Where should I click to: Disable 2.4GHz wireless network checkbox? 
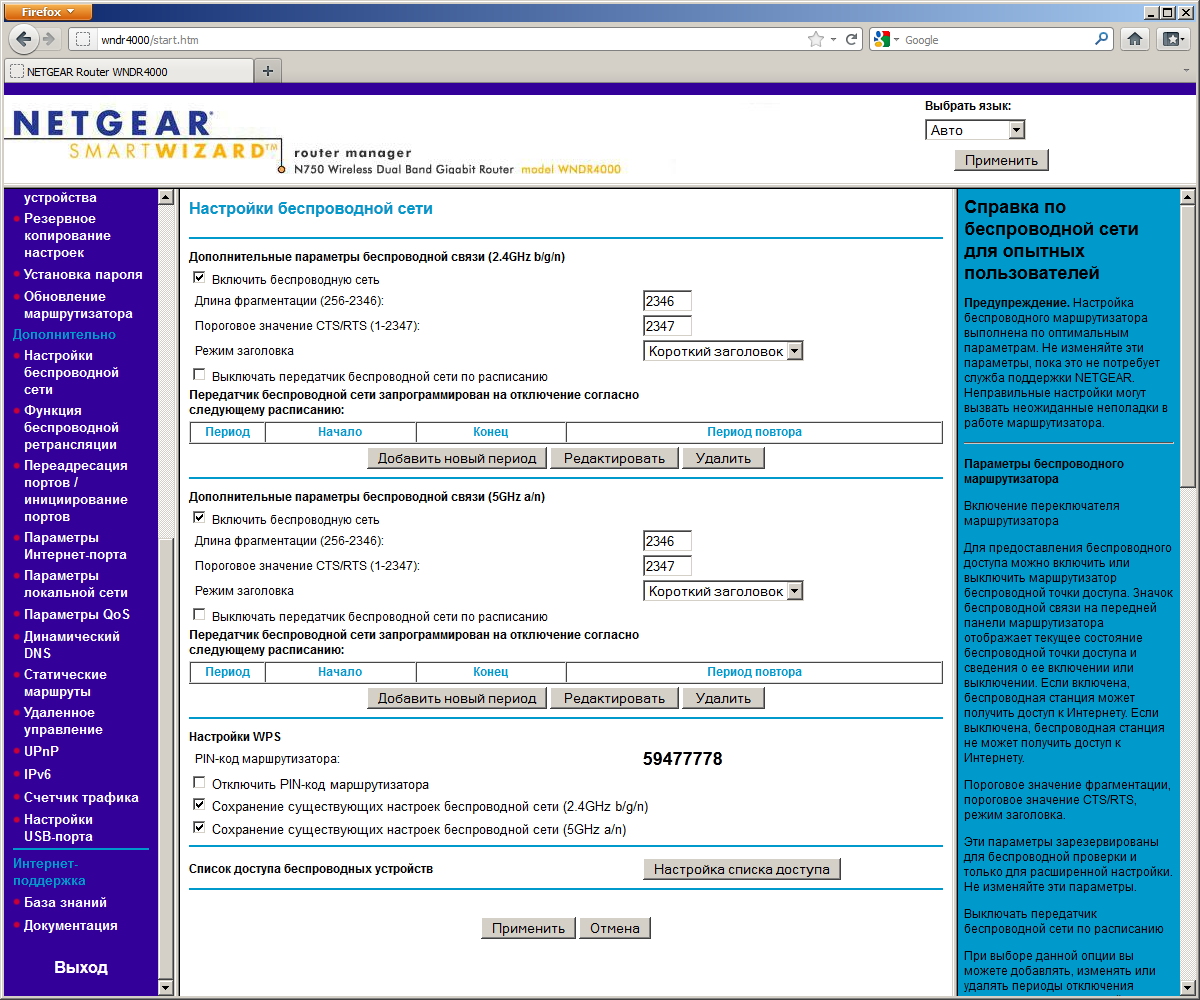[199, 278]
